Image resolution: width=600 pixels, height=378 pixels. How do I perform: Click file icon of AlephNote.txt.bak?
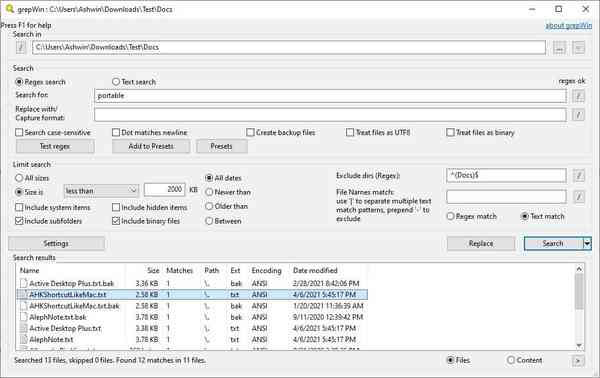pyautogui.click(x=23, y=317)
